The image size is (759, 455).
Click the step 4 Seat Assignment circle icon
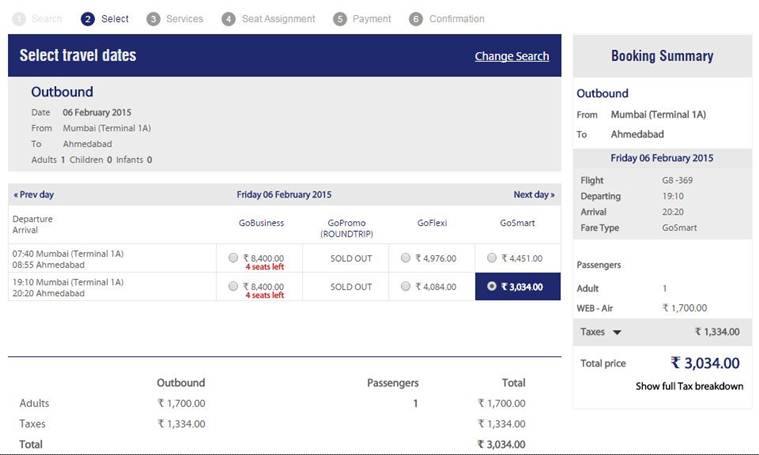tap(228, 19)
